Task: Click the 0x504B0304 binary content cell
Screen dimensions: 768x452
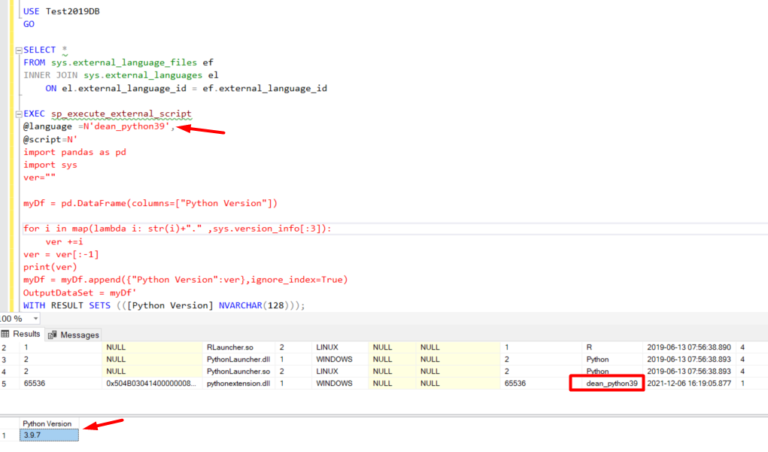Action: click(x=153, y=383)
